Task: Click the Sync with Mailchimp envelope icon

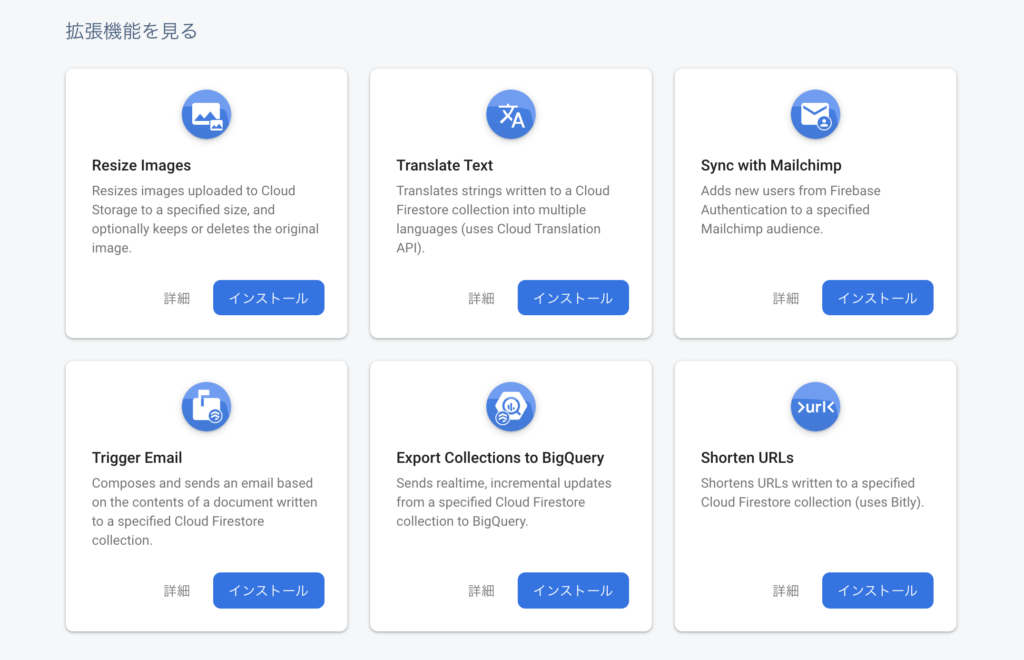Action: click(815, 115)
